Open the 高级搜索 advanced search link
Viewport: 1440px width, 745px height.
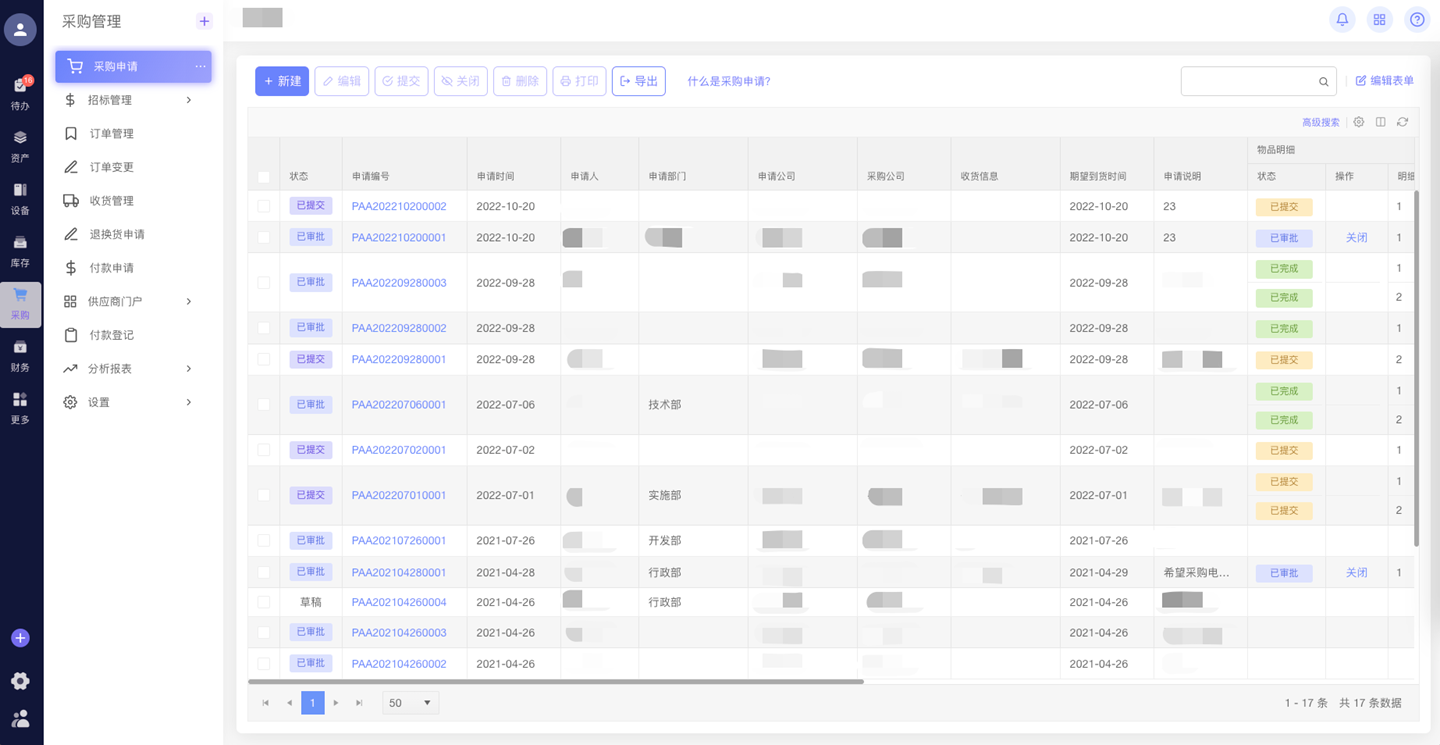(1321, 122)
